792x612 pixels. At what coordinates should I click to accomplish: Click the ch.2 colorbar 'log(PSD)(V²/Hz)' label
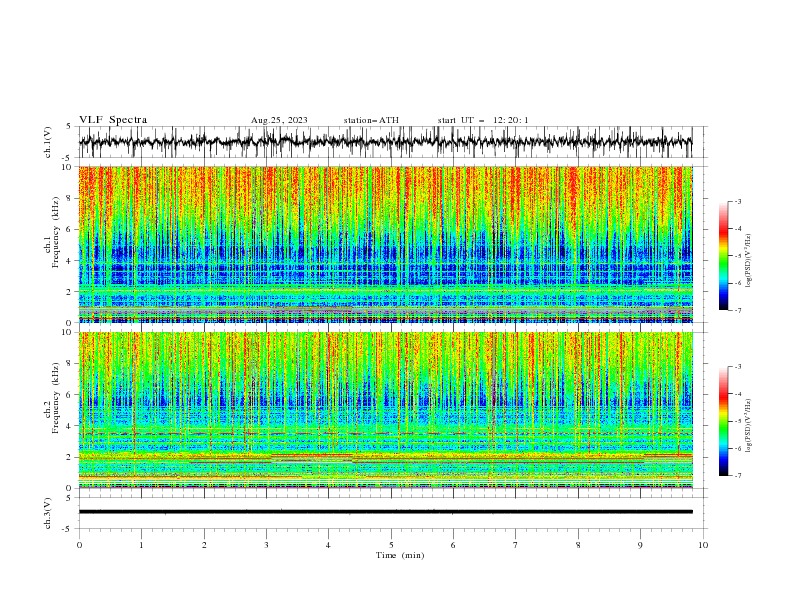coord(749,426)
